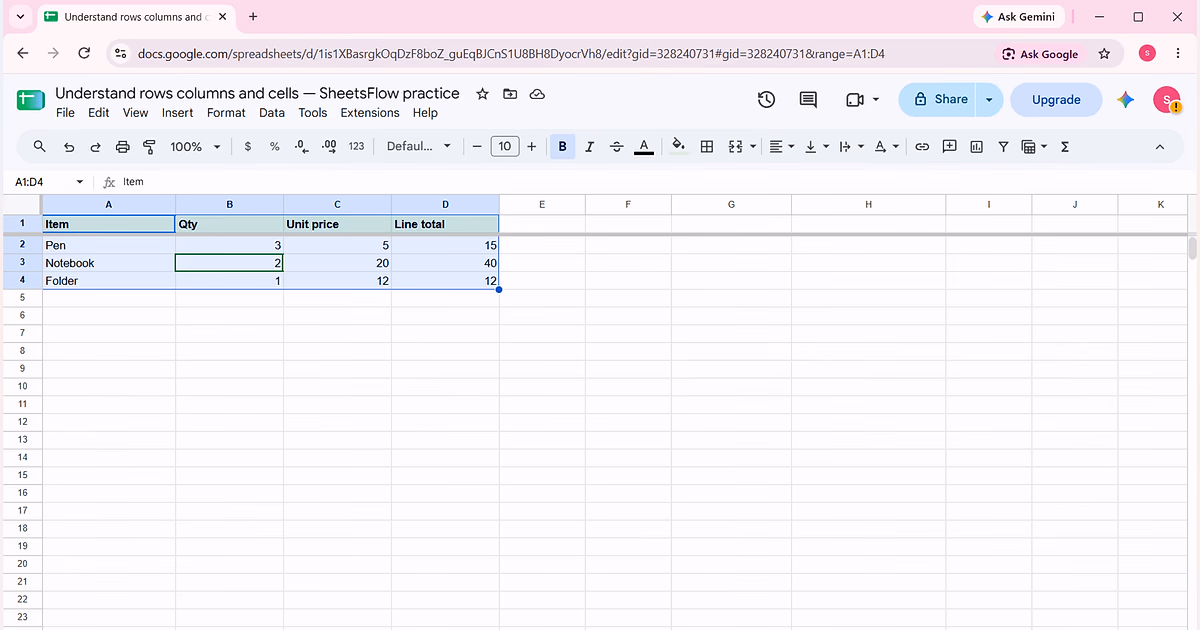
Task: Open the Edit menu
Action: coord(98,113)
